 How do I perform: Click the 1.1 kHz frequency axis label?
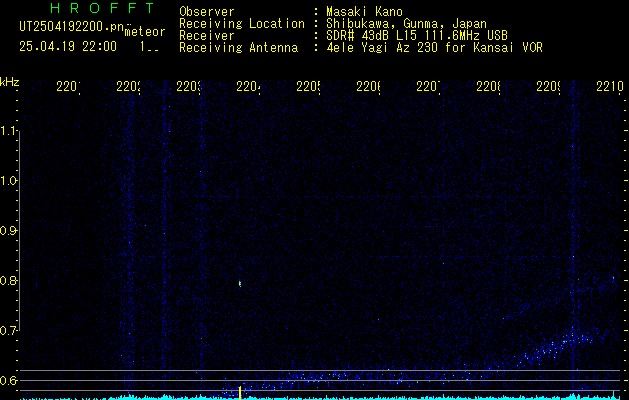8,131
